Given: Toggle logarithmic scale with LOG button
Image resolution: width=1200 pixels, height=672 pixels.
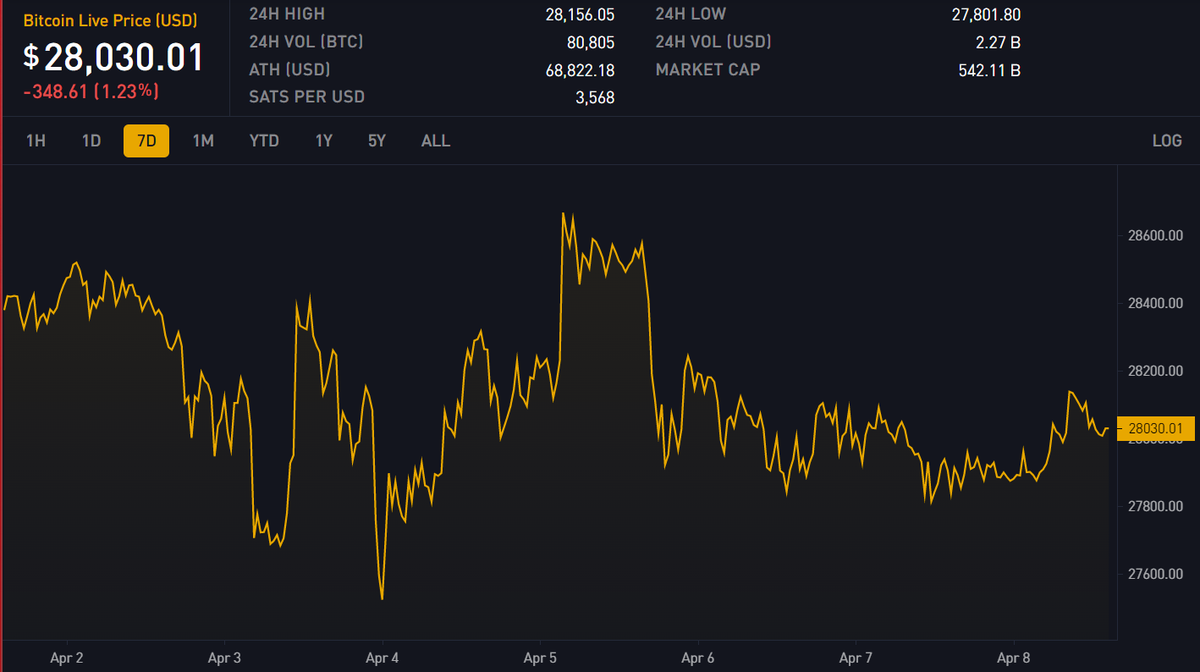Looking at the screenshot, I should coord(1166,141).
